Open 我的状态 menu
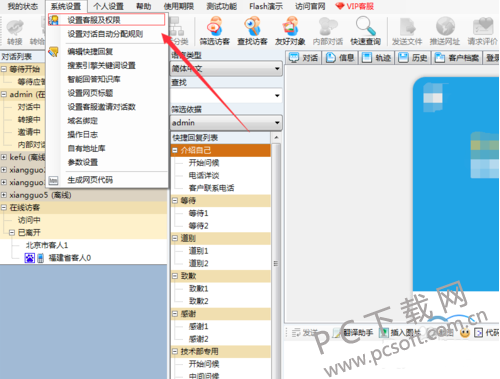The width and height of the screenshot is (500, 379). click(23, 6)
